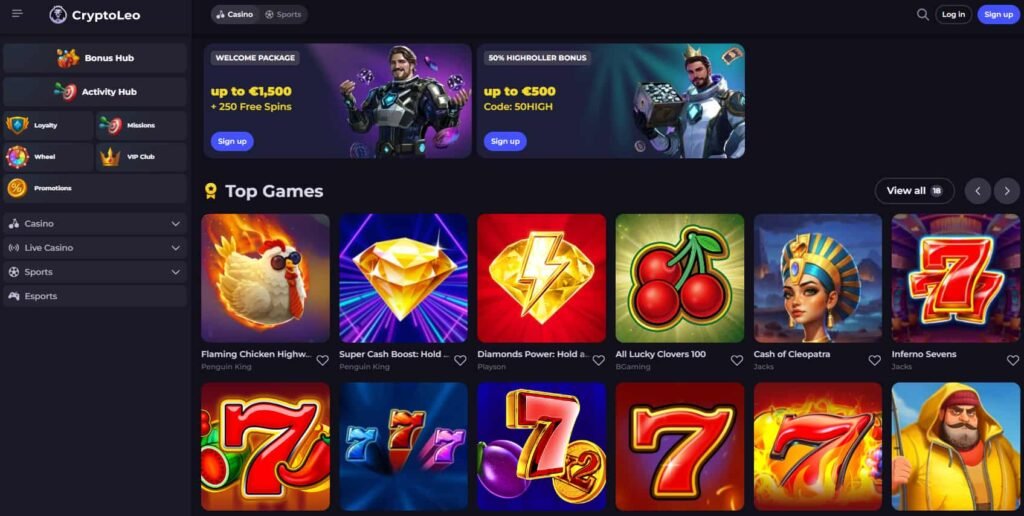The height and width of the screenshot is (516, 1024).
Task: Open the Wheel icon
Action: pyautogui.click(x=17, y=157)
